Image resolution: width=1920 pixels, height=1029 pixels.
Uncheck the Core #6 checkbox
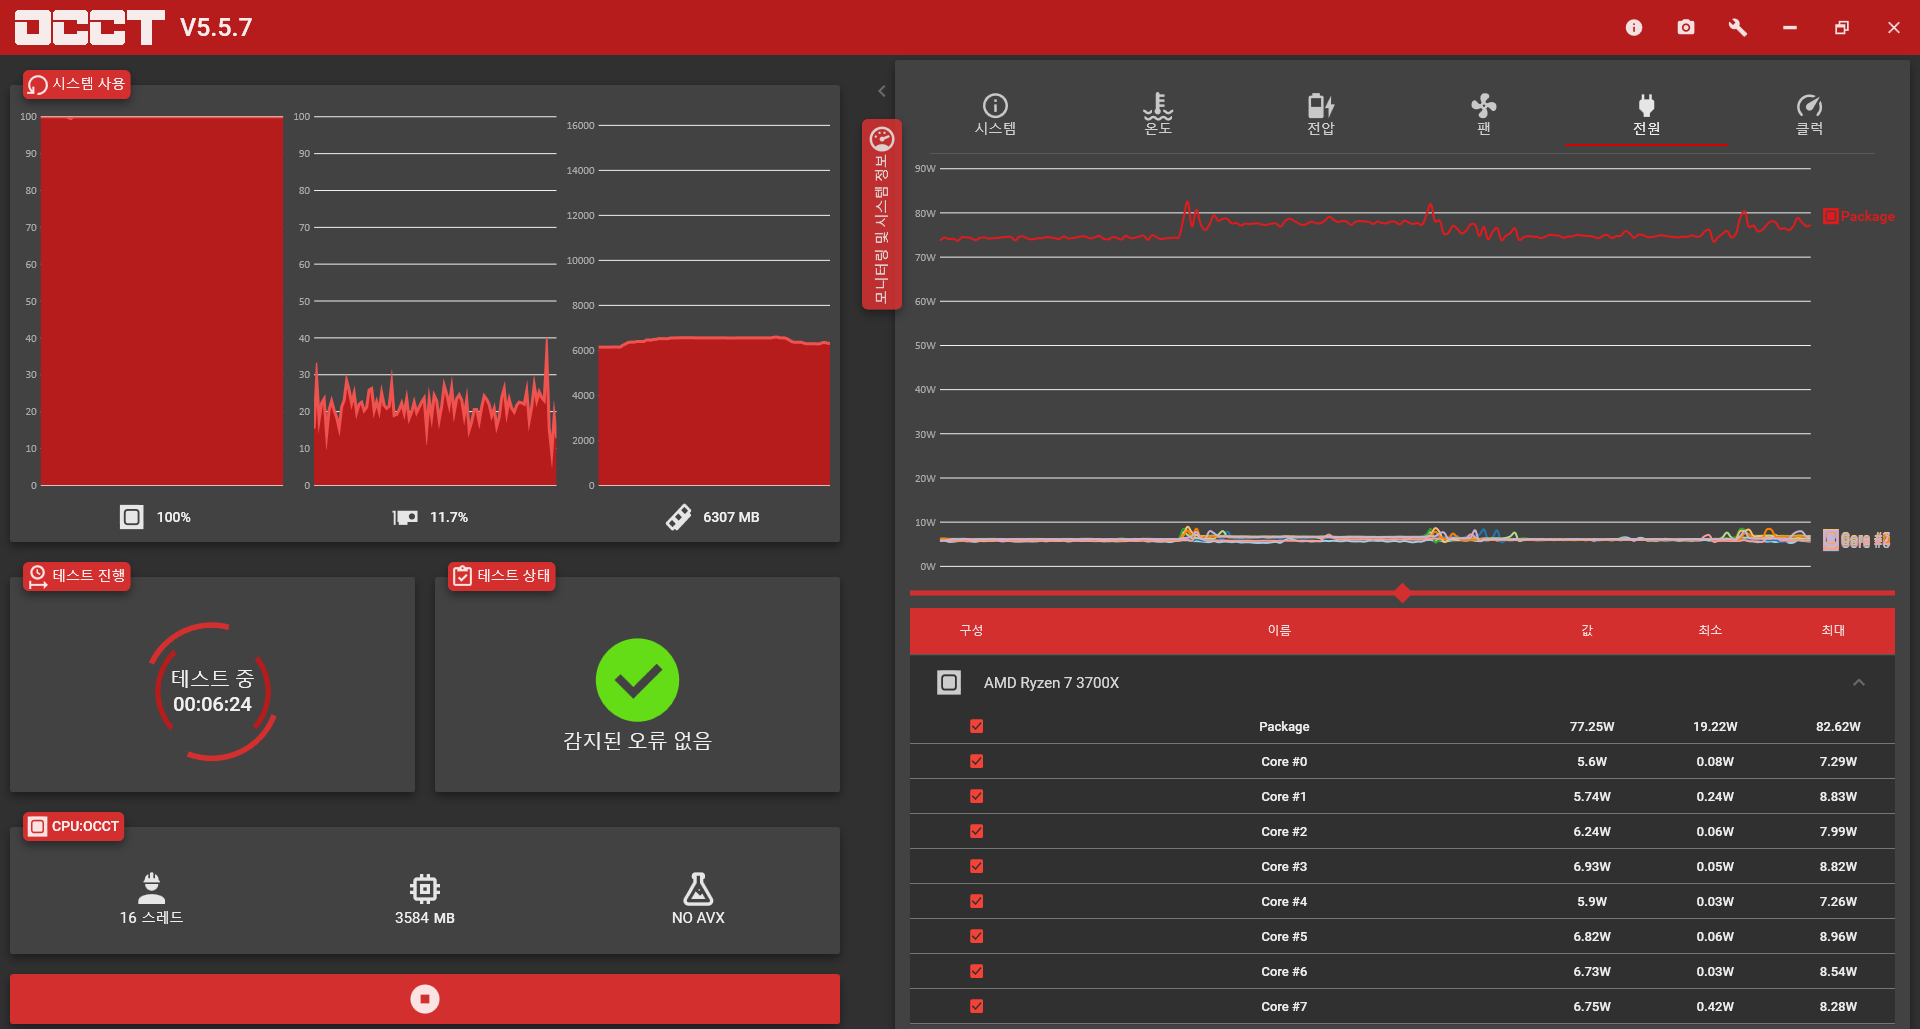click(x=977, y=971)
